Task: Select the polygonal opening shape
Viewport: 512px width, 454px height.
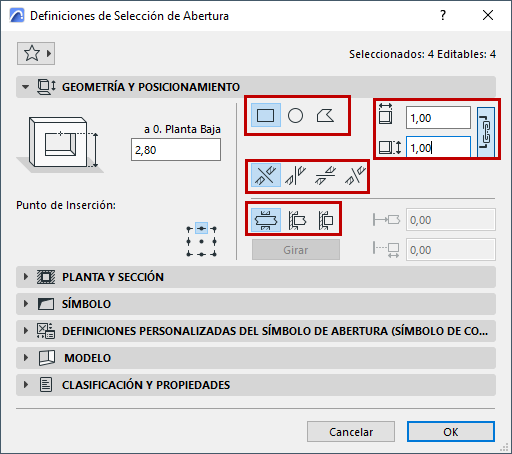Action: (x=325, y=115)
